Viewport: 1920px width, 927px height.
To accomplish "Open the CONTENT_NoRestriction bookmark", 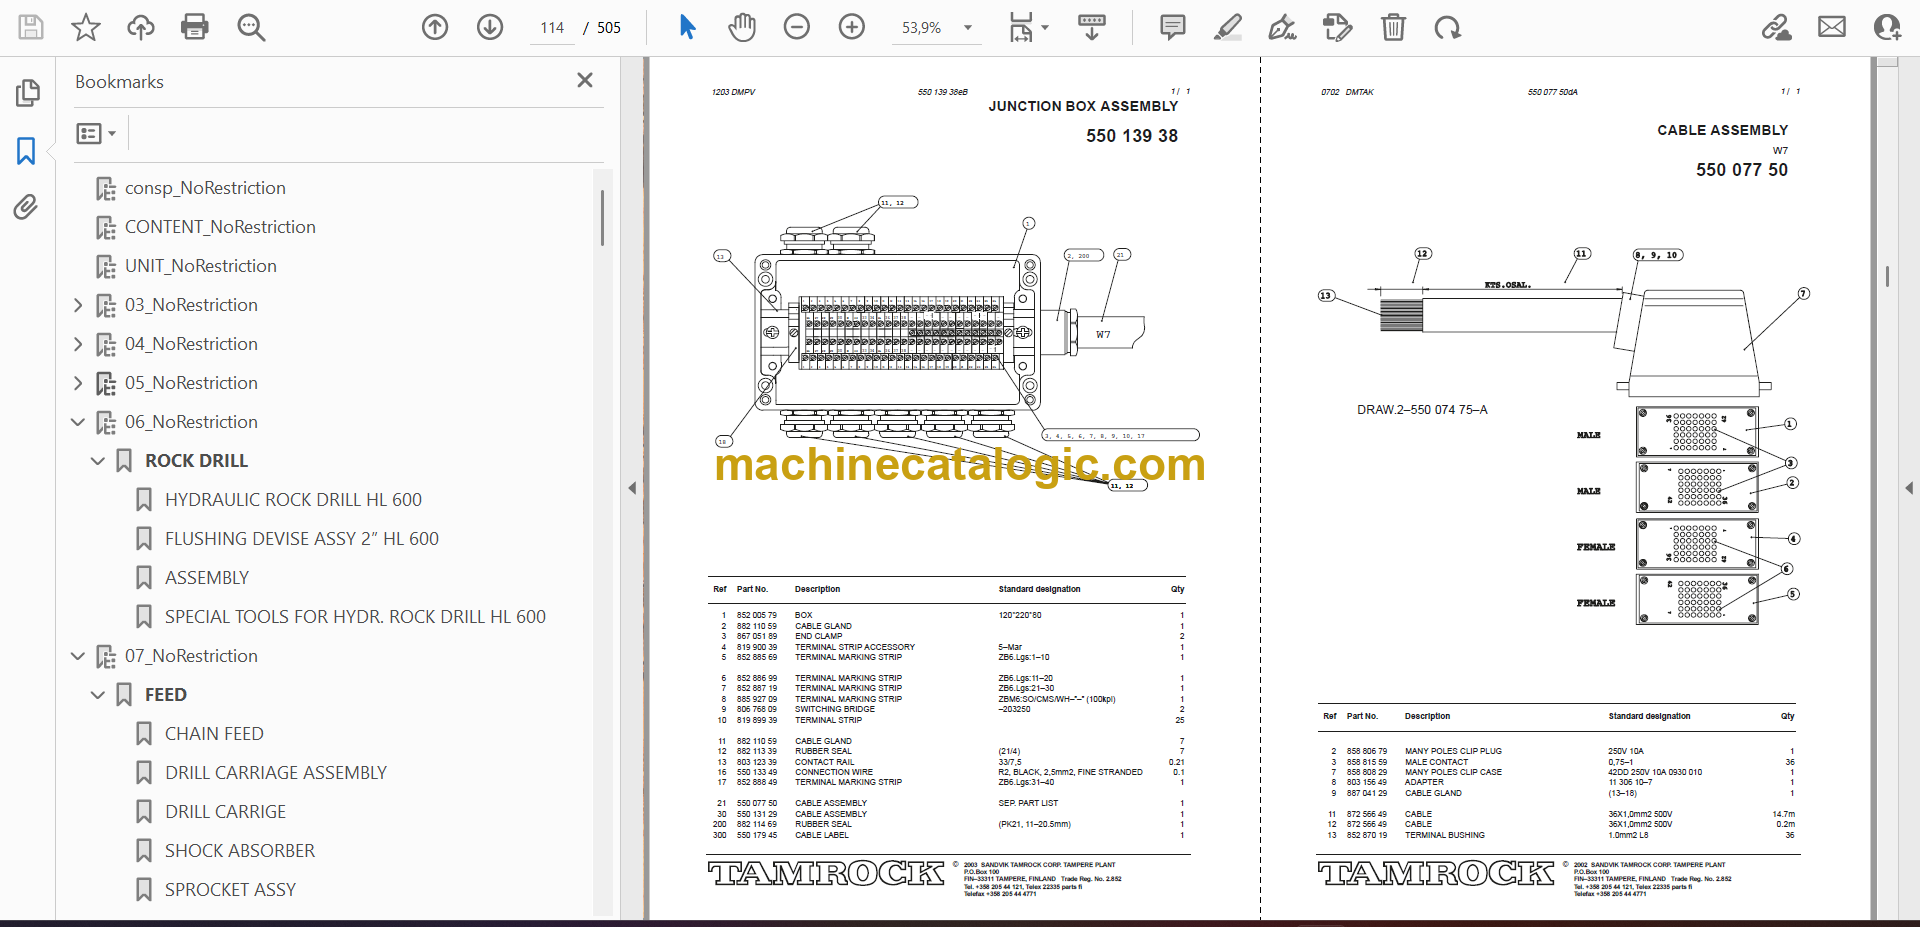I will point(220,227).
